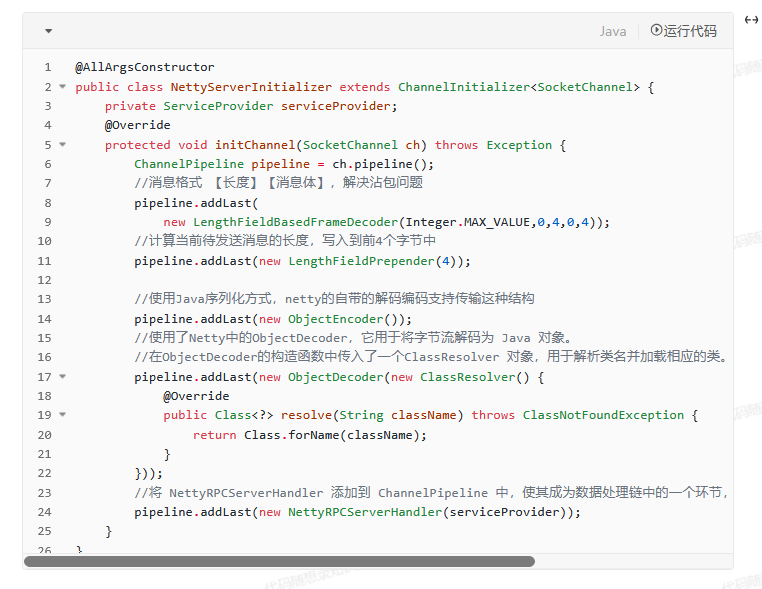Toggle code width with the arrows icon

(751, 20)
